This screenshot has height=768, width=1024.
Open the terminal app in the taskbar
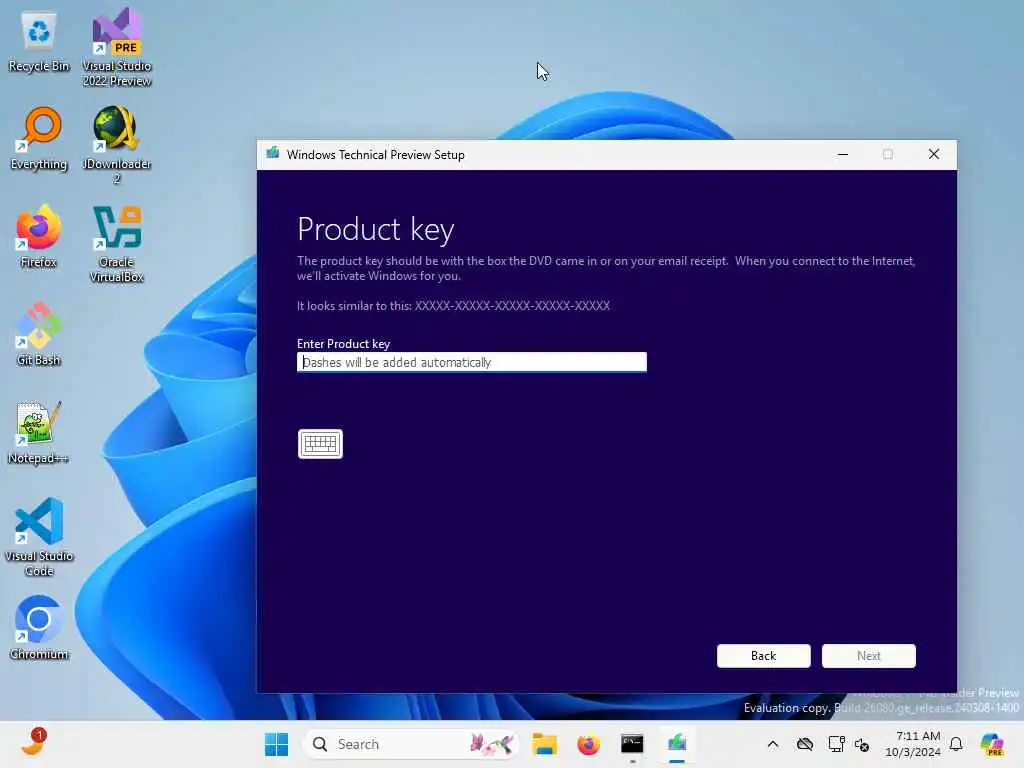[632, 744]
